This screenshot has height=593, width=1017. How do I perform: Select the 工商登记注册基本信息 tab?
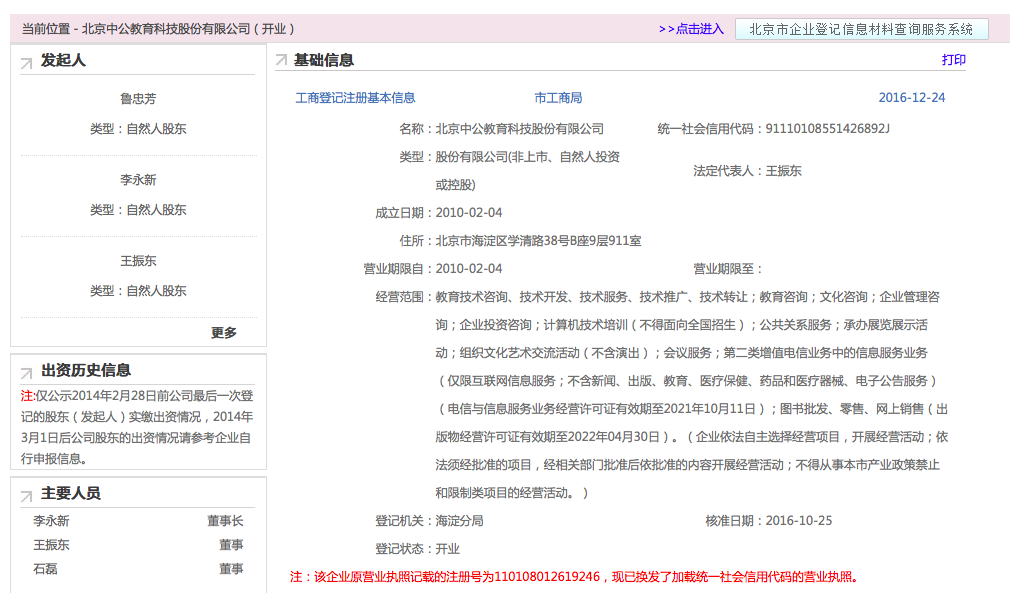[355, 98]
